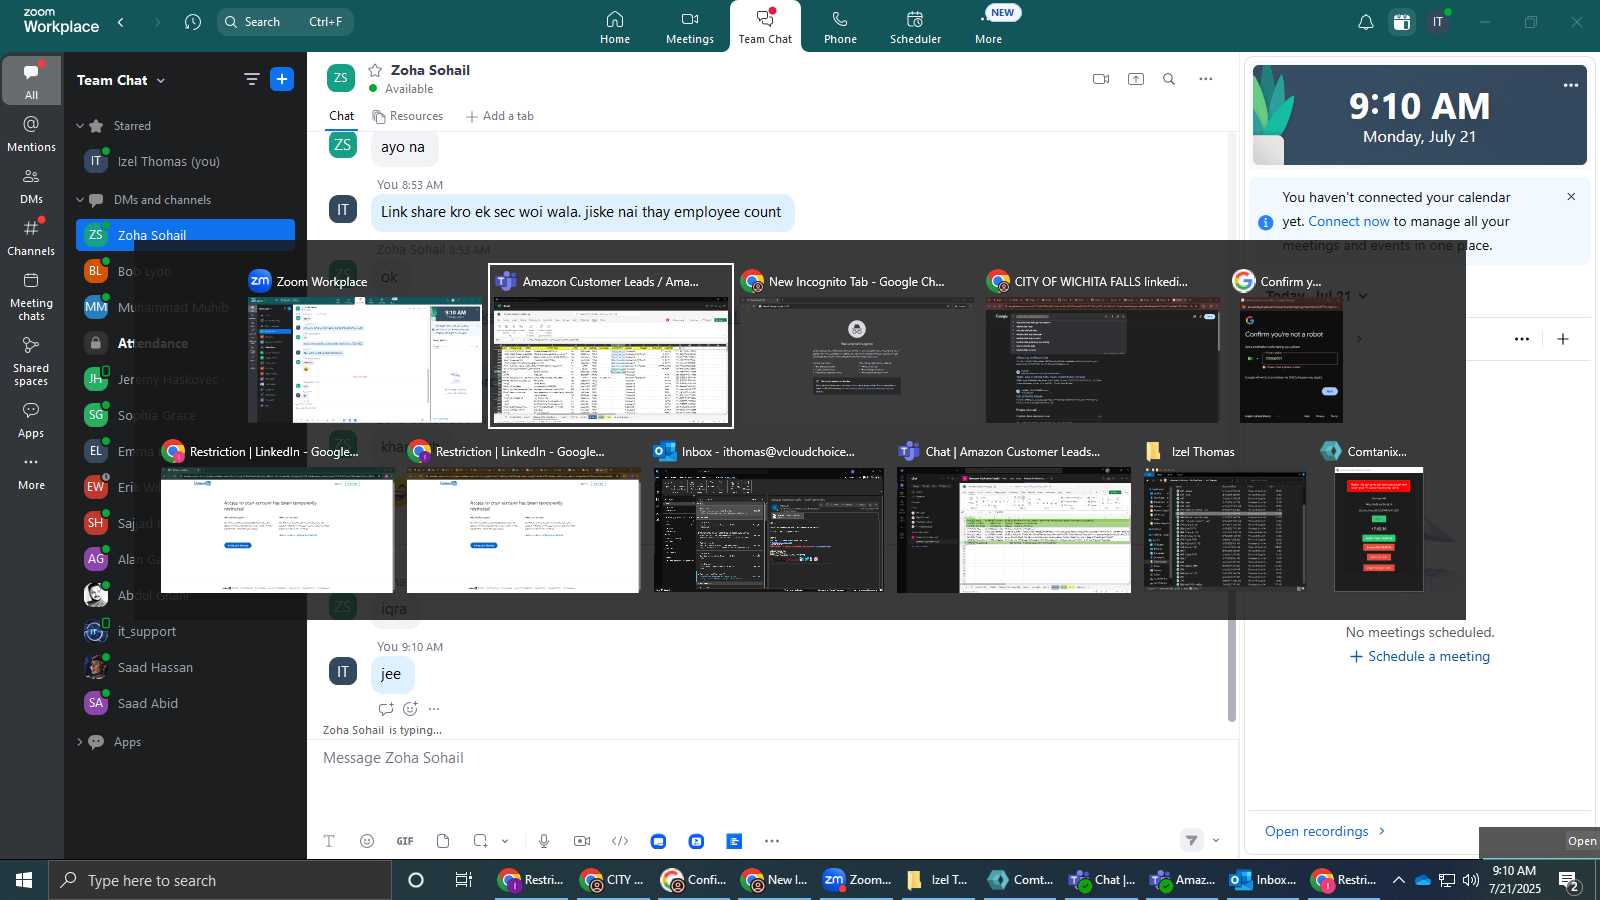
Task: Switch to New Incognito Tab window thumbnail
Action: pyautogui.click(x=856, y=346)
